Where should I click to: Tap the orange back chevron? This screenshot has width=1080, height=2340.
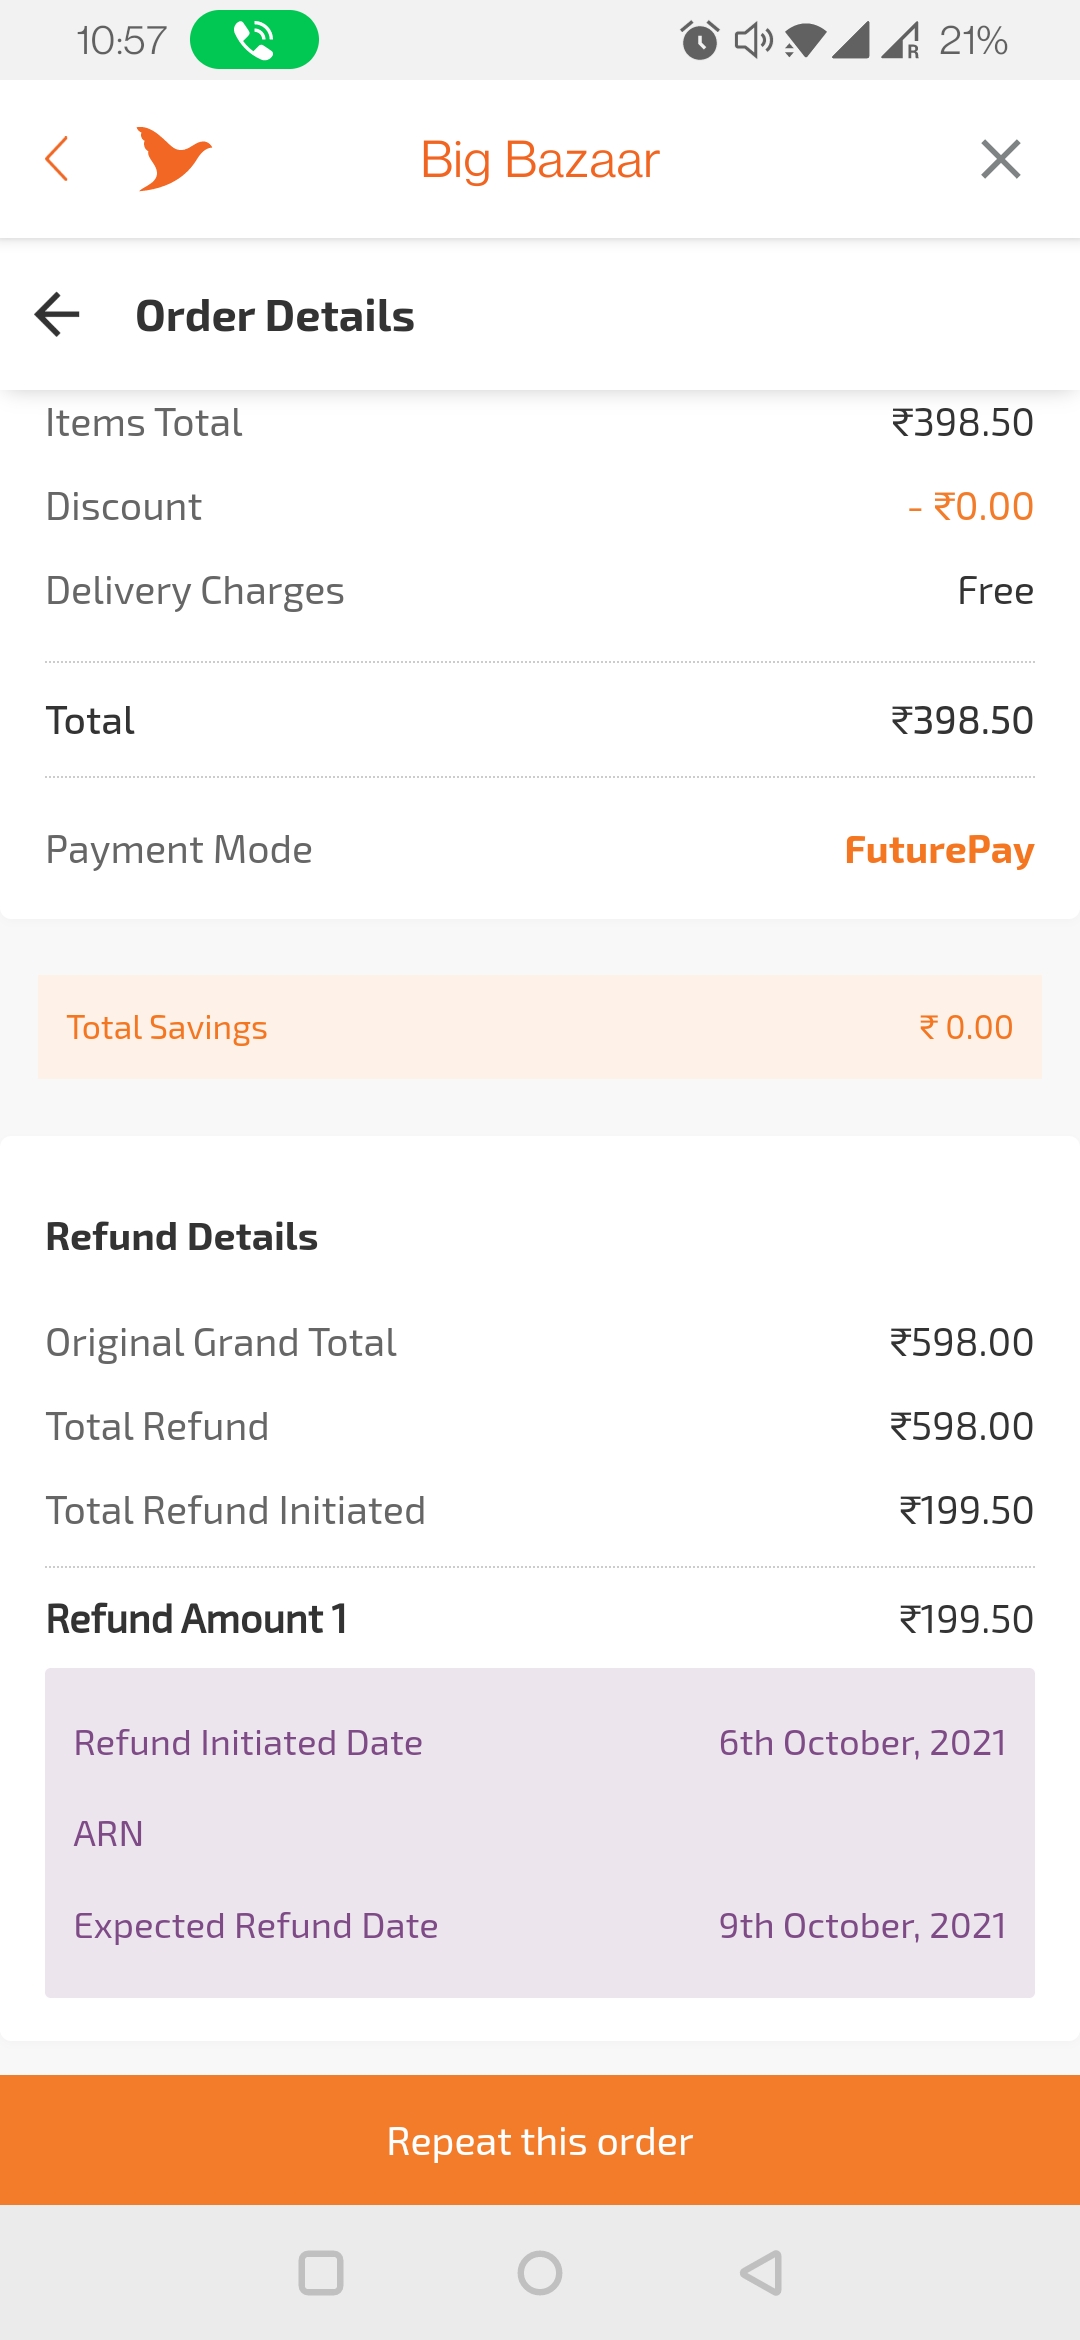(57, 159)
